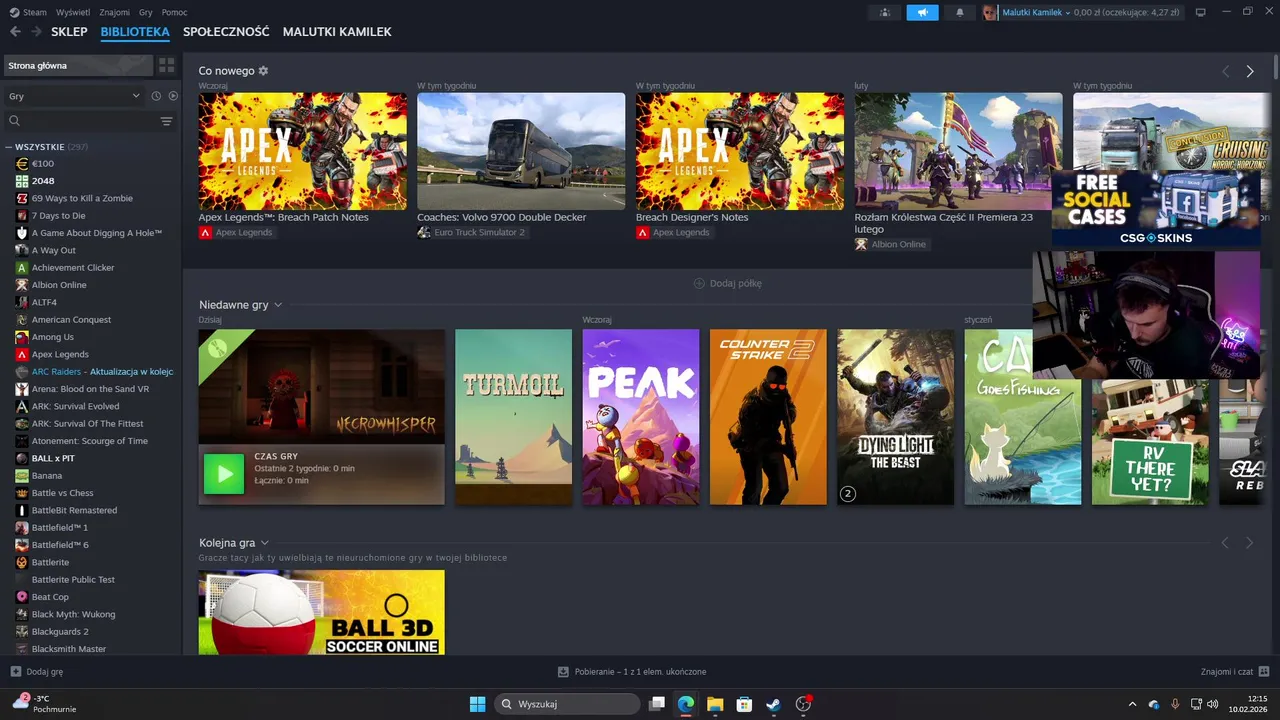Open advanced filters icon in library search
Image resolution: width=1280 pixels, height=720 pixels.
point(166,121)
